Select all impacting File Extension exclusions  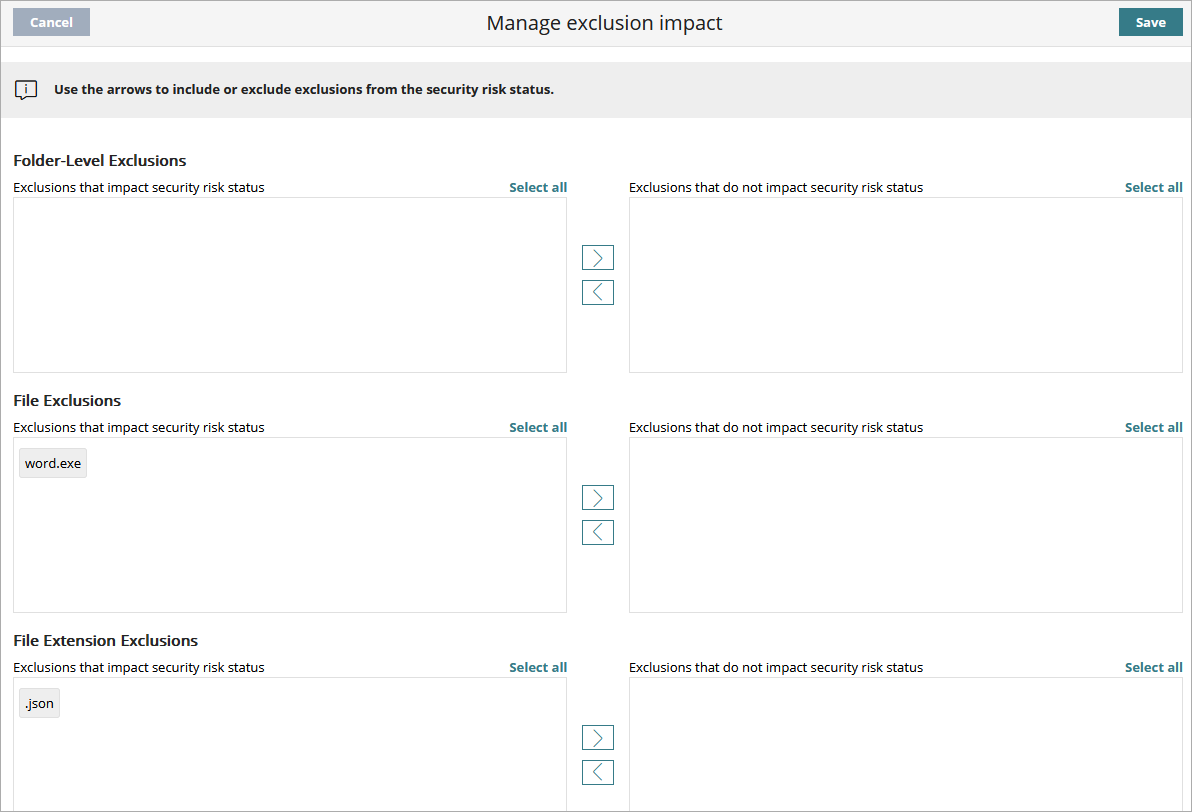click(x=538, y=667)
